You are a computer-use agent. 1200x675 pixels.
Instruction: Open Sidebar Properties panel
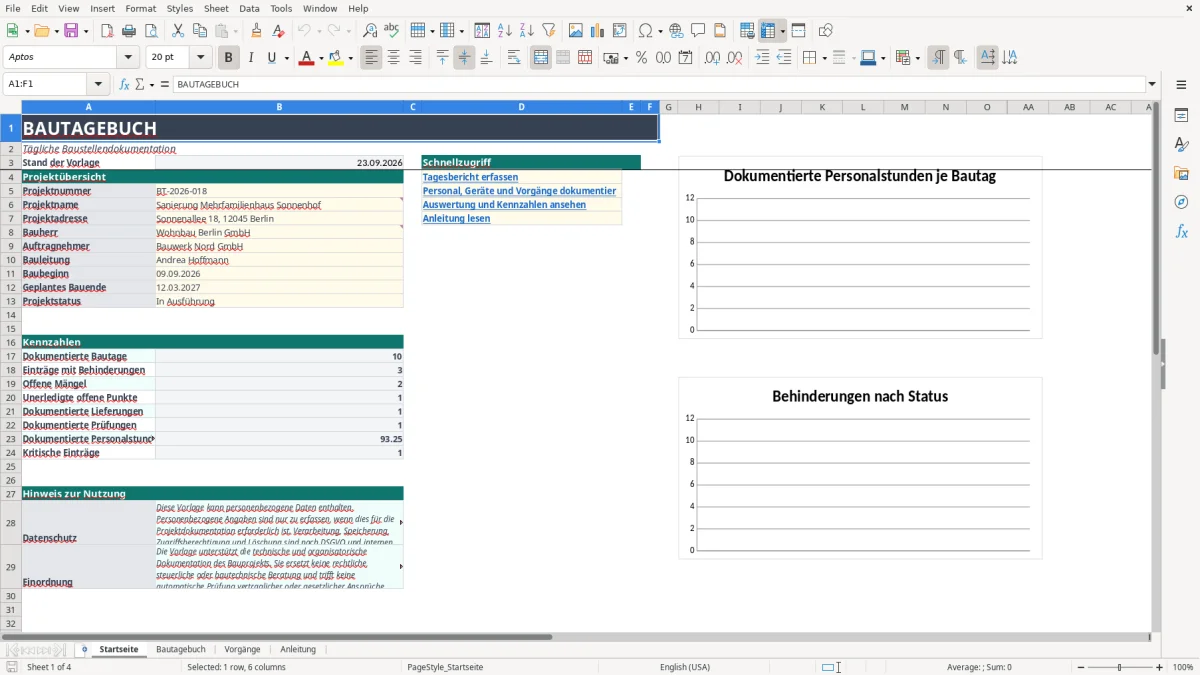pos(1181,115)
